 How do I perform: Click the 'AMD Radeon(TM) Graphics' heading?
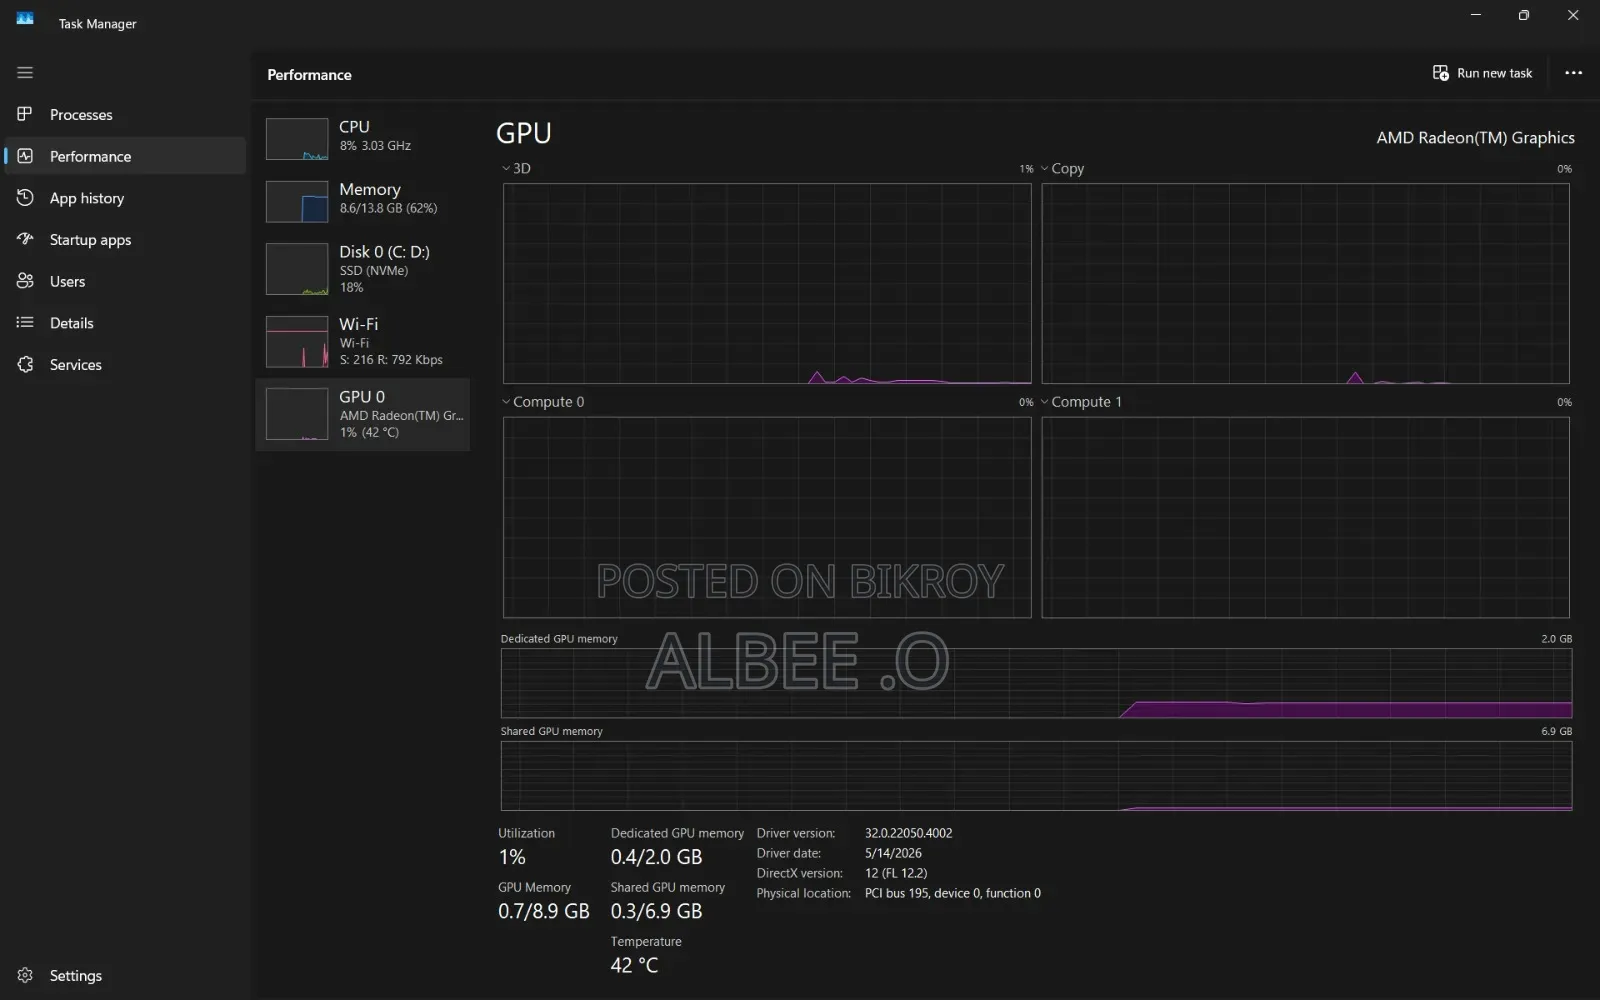[1475, 138]
